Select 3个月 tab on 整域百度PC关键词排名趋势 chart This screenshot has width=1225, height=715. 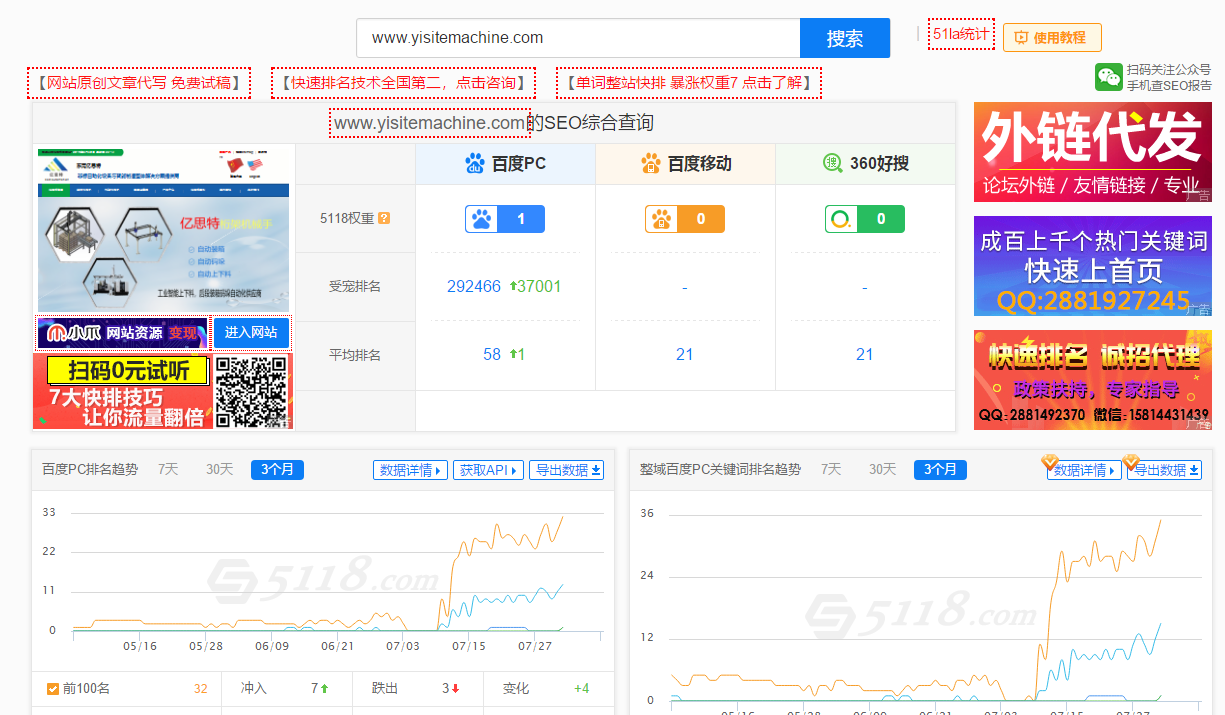(x=940, y=470)
